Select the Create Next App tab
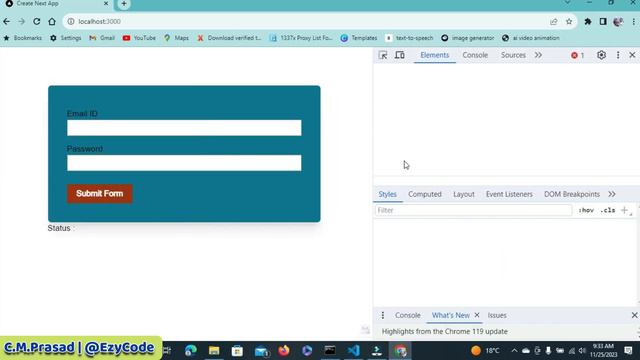640x360 pixels. 56,4
